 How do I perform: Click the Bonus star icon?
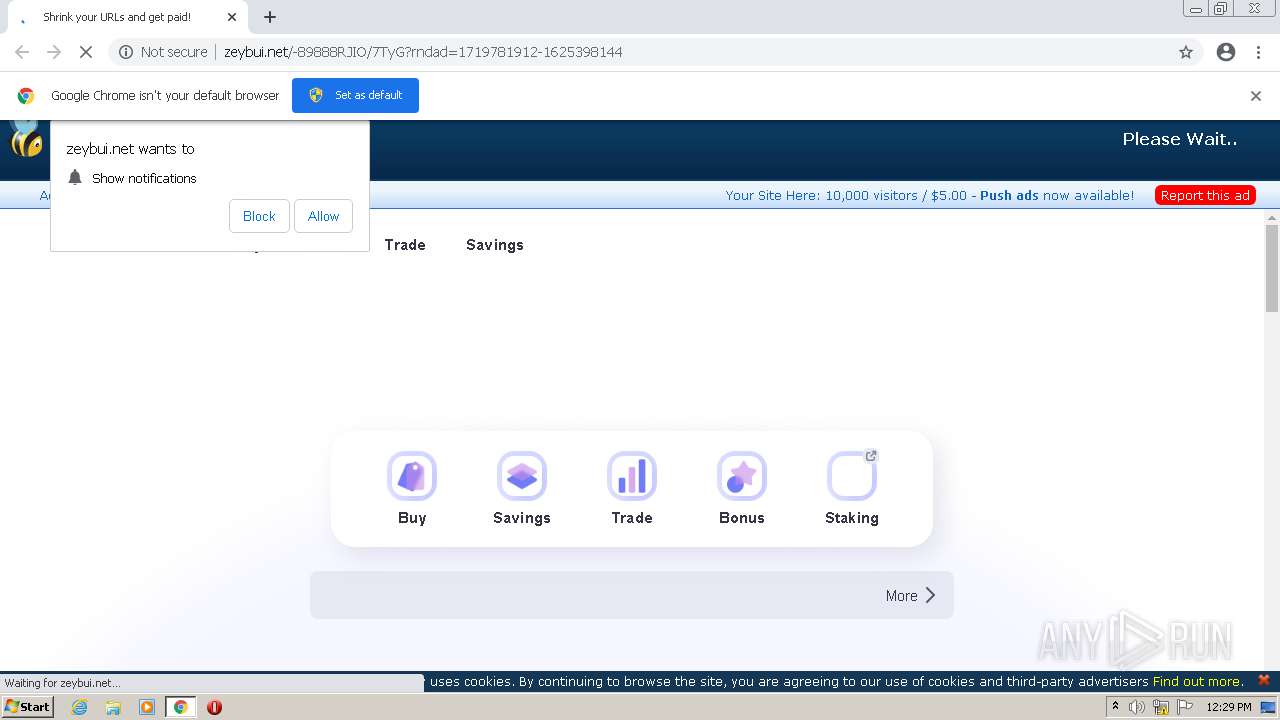coord(742,476)
